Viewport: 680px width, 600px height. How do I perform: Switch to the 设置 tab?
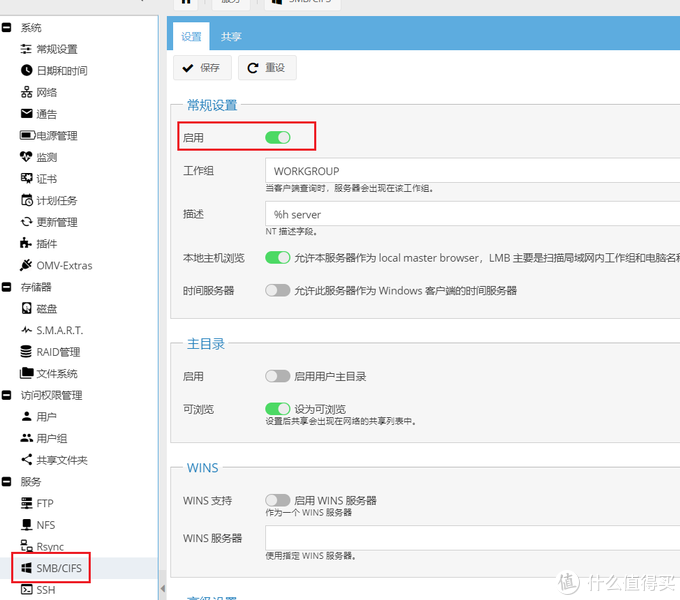click(191, 36)
